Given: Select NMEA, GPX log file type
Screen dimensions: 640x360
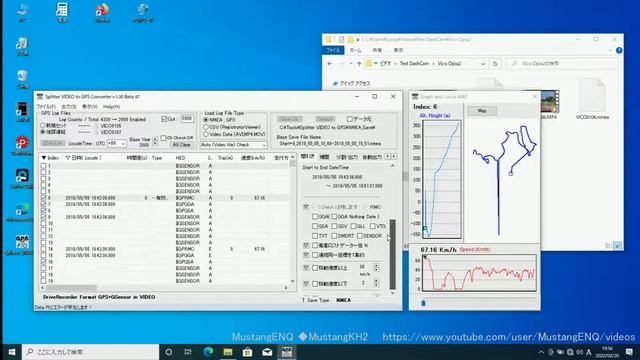Looking at the screenshot, I should tap(206, 120).
